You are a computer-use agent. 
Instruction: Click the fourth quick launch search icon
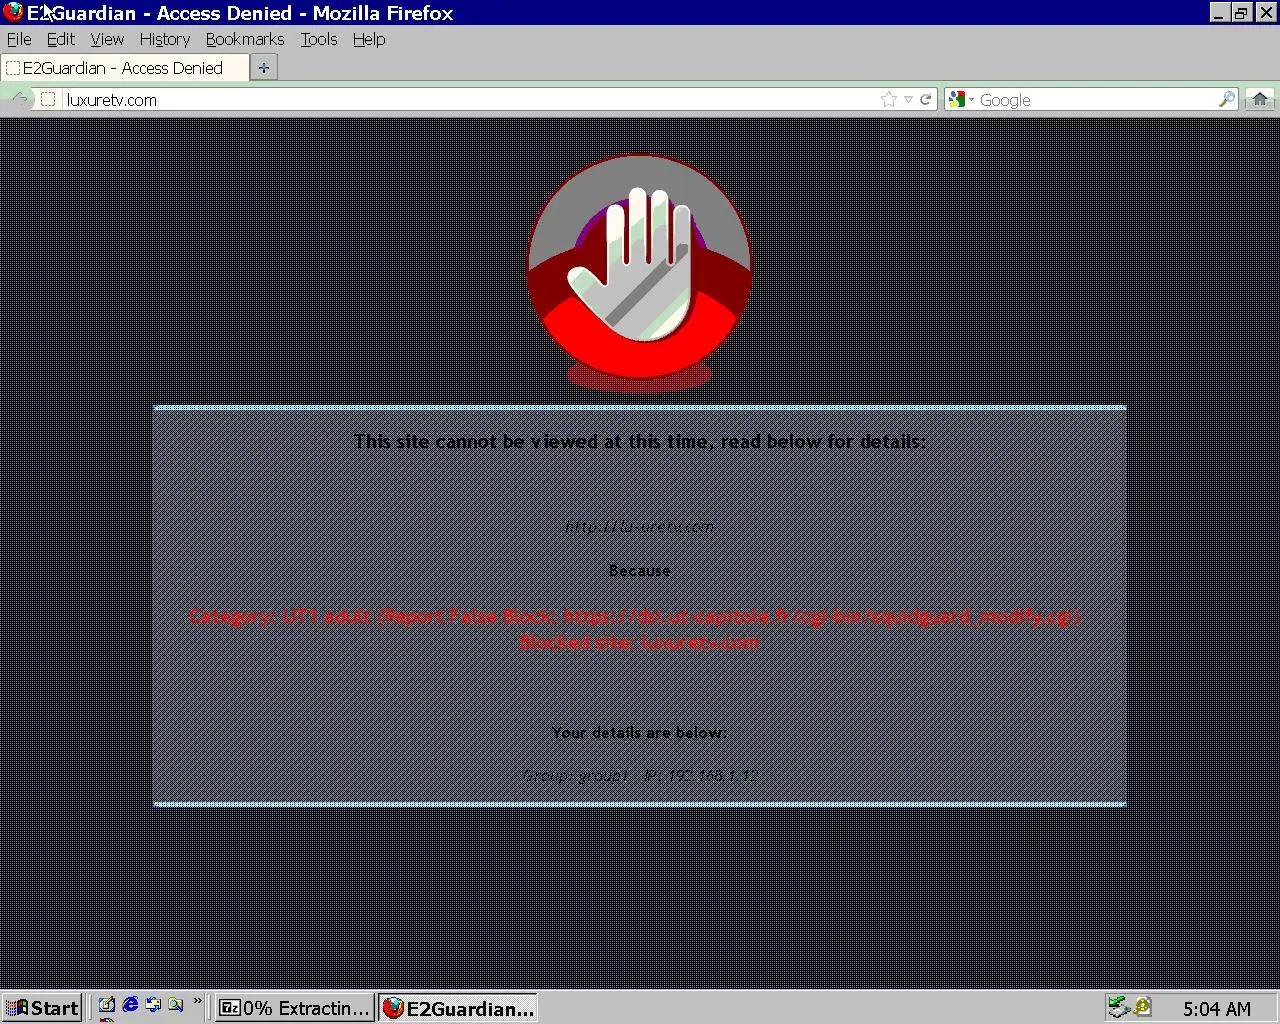point(176,1005)
